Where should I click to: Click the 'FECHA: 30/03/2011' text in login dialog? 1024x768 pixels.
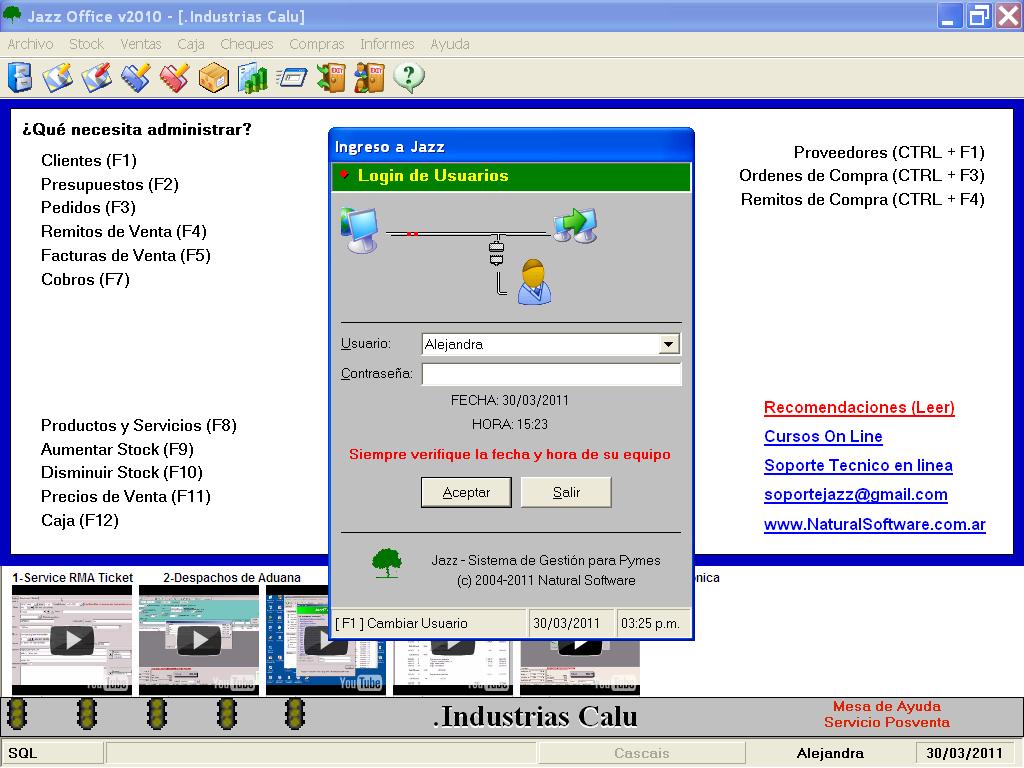[x=509, y=400]
